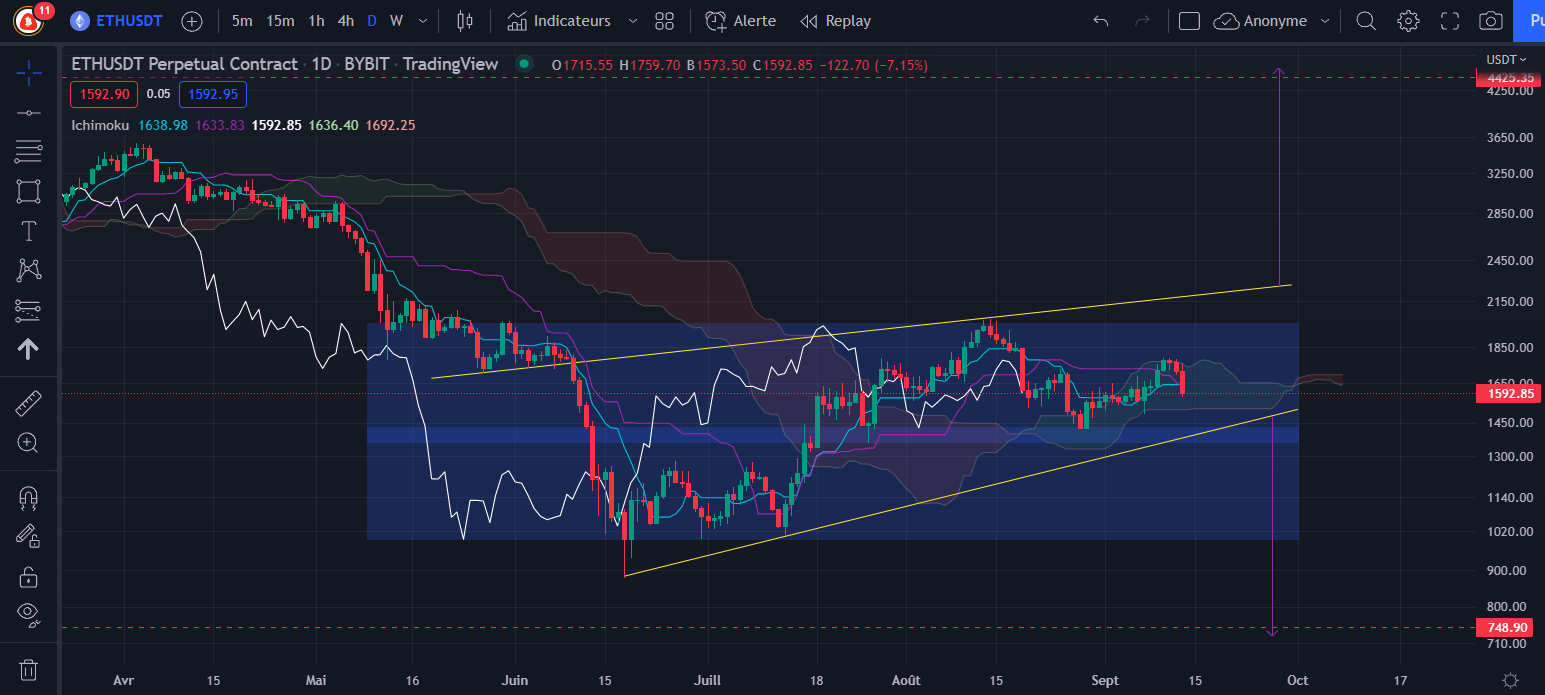
Task: Click the red 1592.90 sell price box
Action: pyautogui.click(x=100, y=95)
